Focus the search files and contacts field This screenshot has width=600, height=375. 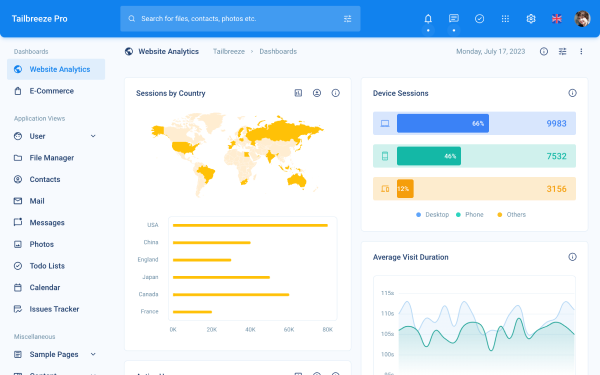click(240, 18)
